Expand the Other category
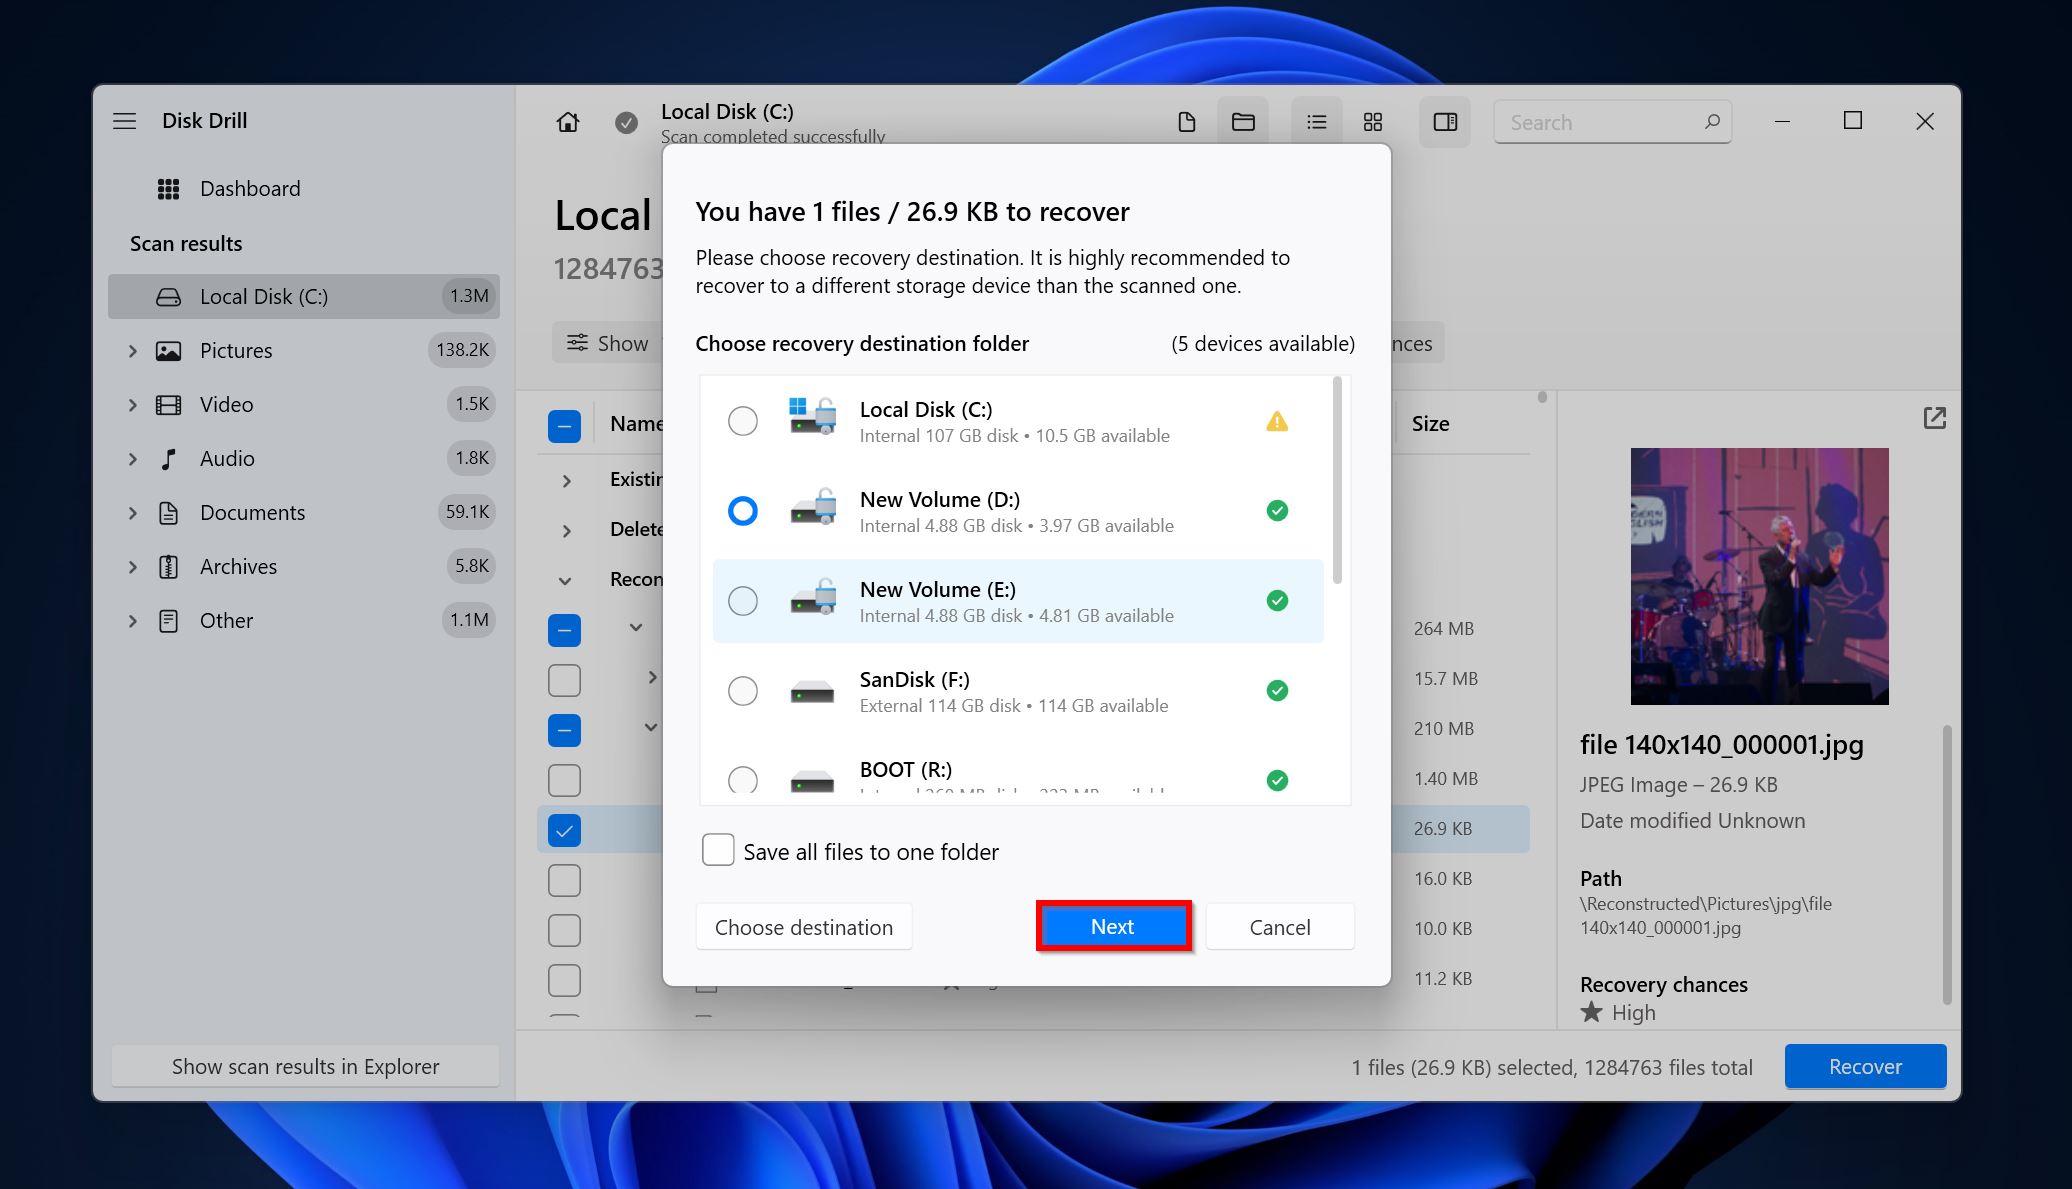 pos(132,621)
